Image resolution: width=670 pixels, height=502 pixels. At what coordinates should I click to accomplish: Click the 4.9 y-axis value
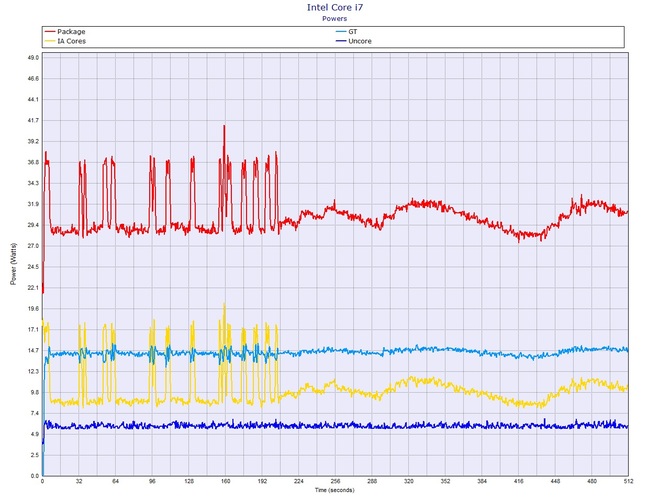coord(35,434)
